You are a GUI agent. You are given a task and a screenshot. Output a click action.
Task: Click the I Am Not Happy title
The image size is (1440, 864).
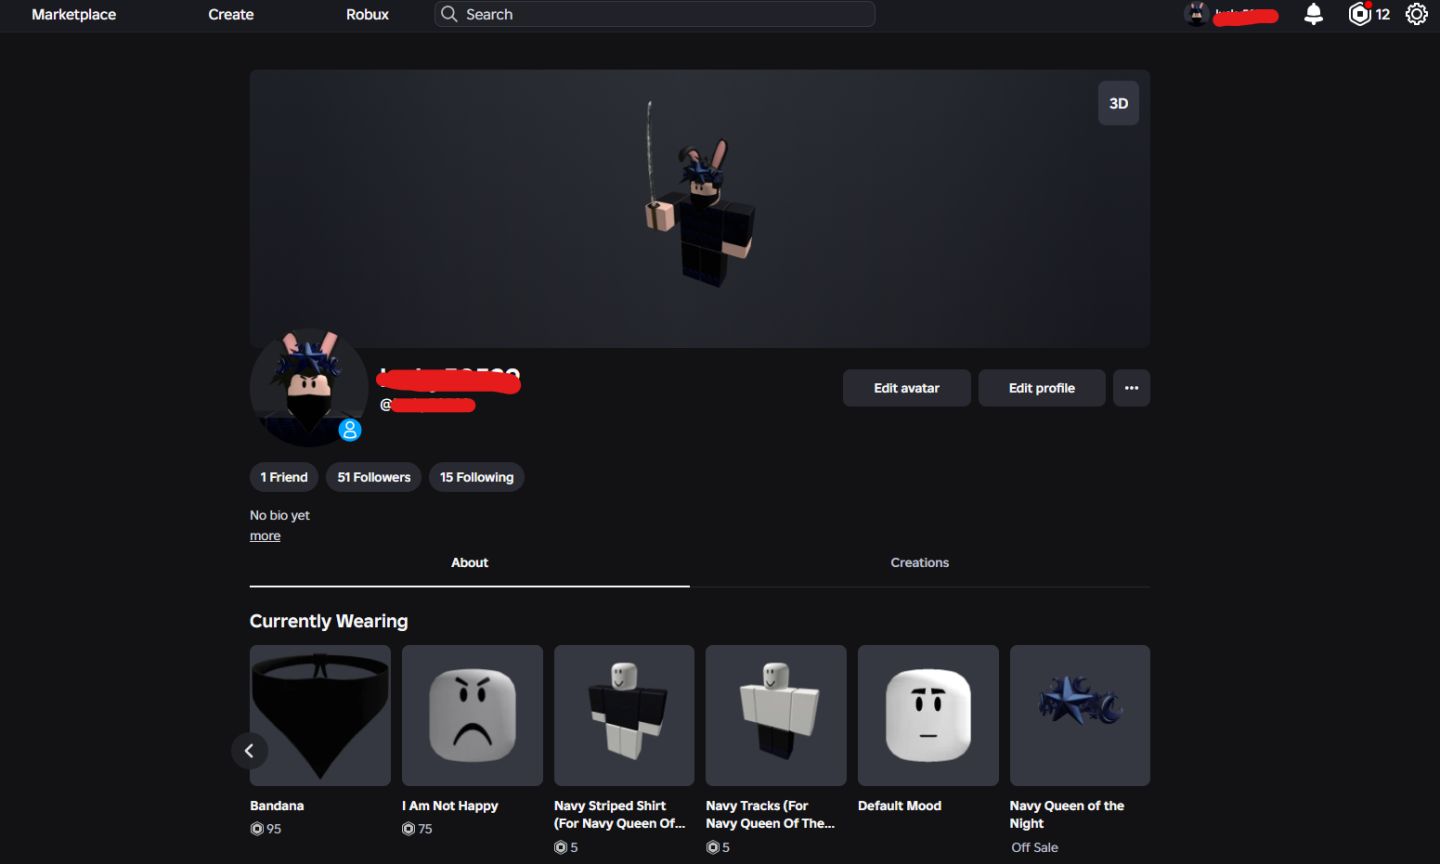point(450,805)
